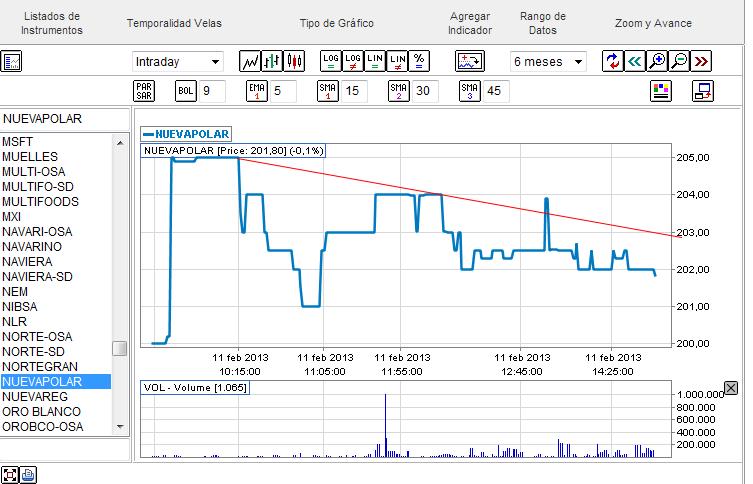Image resolution: width=753 pixels, height=484 pixels.
Task: Click the NUEVAPOLAR price info label
Action: click(233, 151)
